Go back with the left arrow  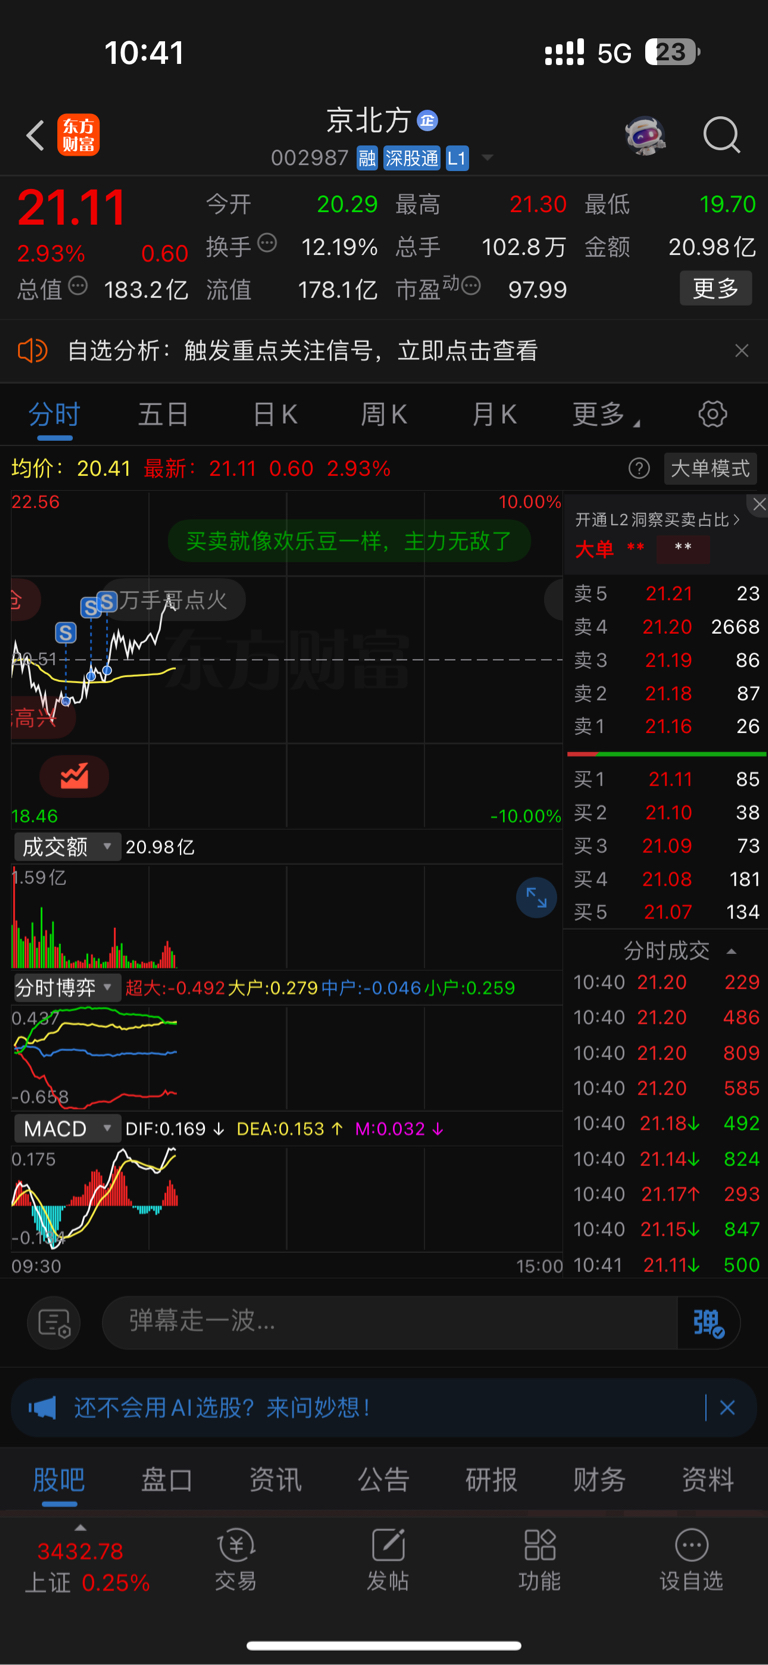[35, 135]
